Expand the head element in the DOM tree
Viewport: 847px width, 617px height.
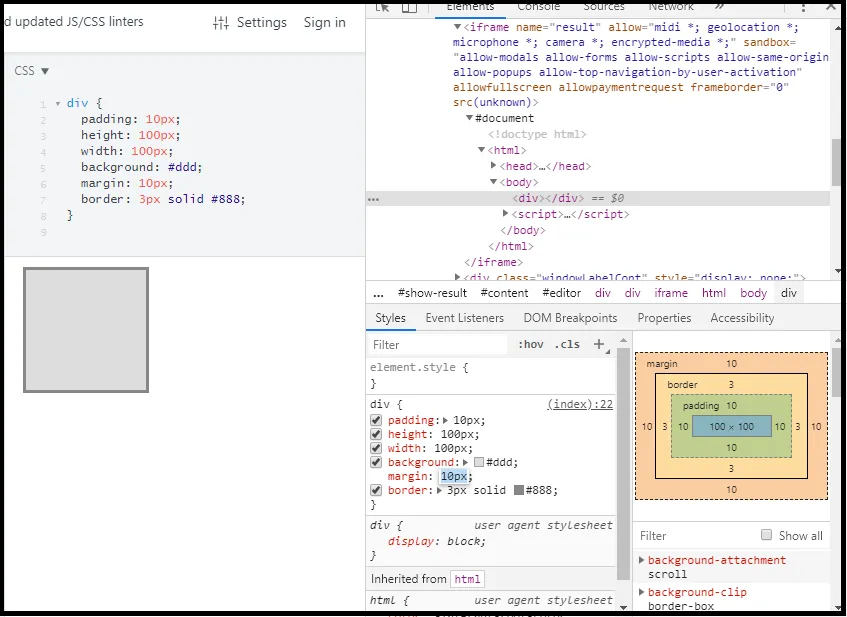click(494, 166)
